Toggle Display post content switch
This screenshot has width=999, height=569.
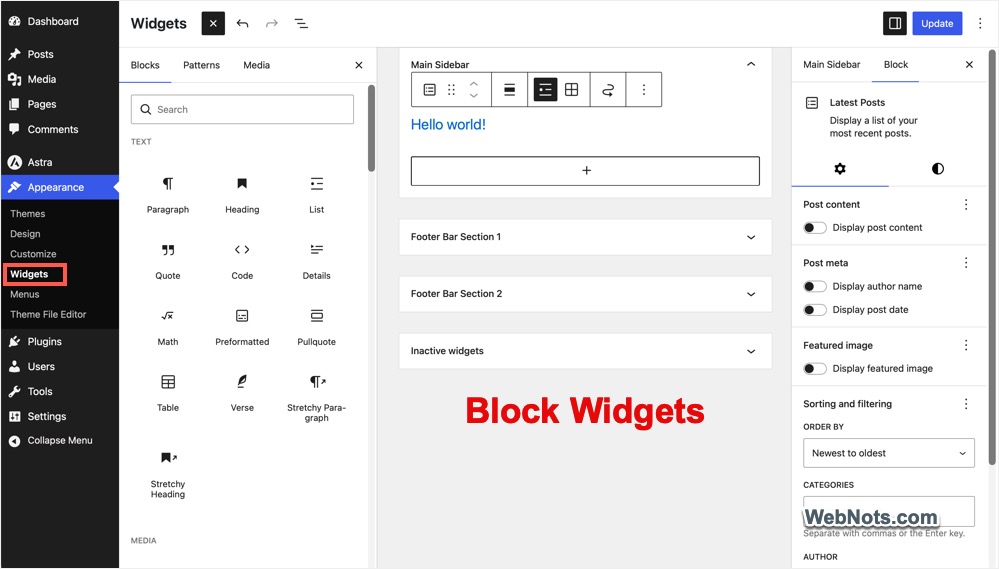point(814,227)
